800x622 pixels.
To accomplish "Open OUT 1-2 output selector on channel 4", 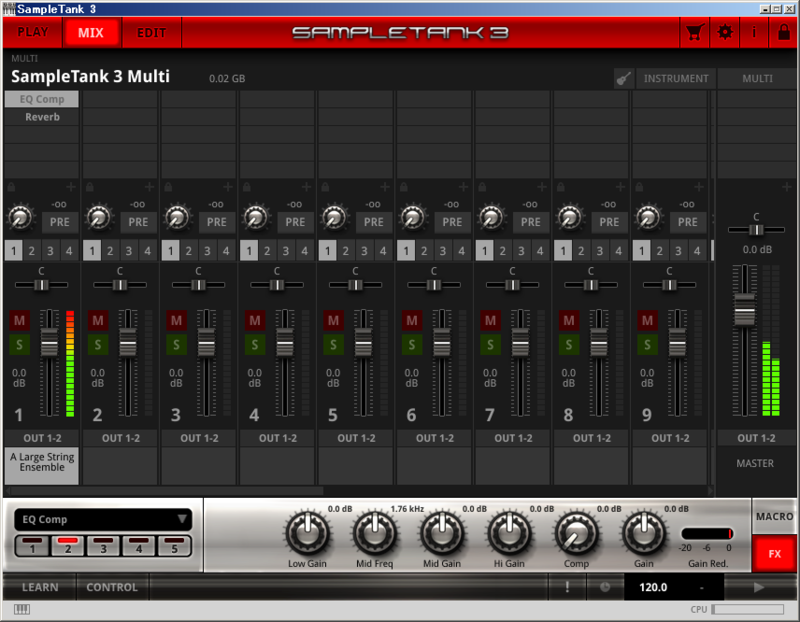I will 278,438.
